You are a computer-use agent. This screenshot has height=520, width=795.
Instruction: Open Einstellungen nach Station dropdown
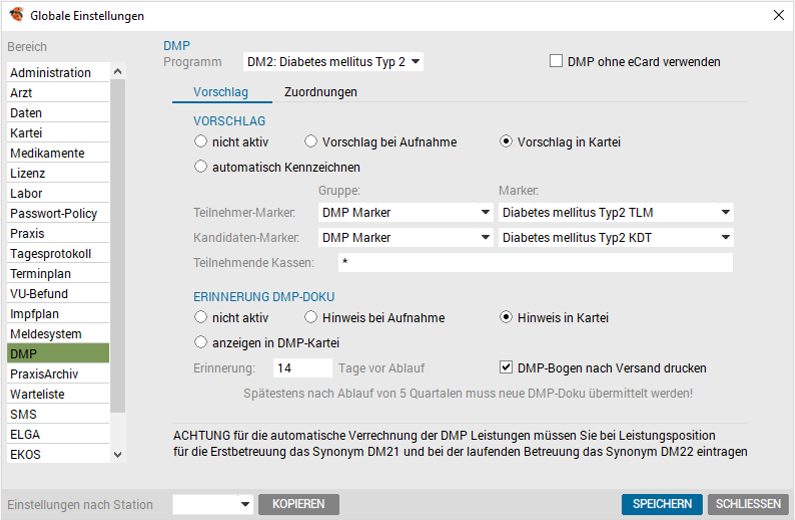(212, 504)
